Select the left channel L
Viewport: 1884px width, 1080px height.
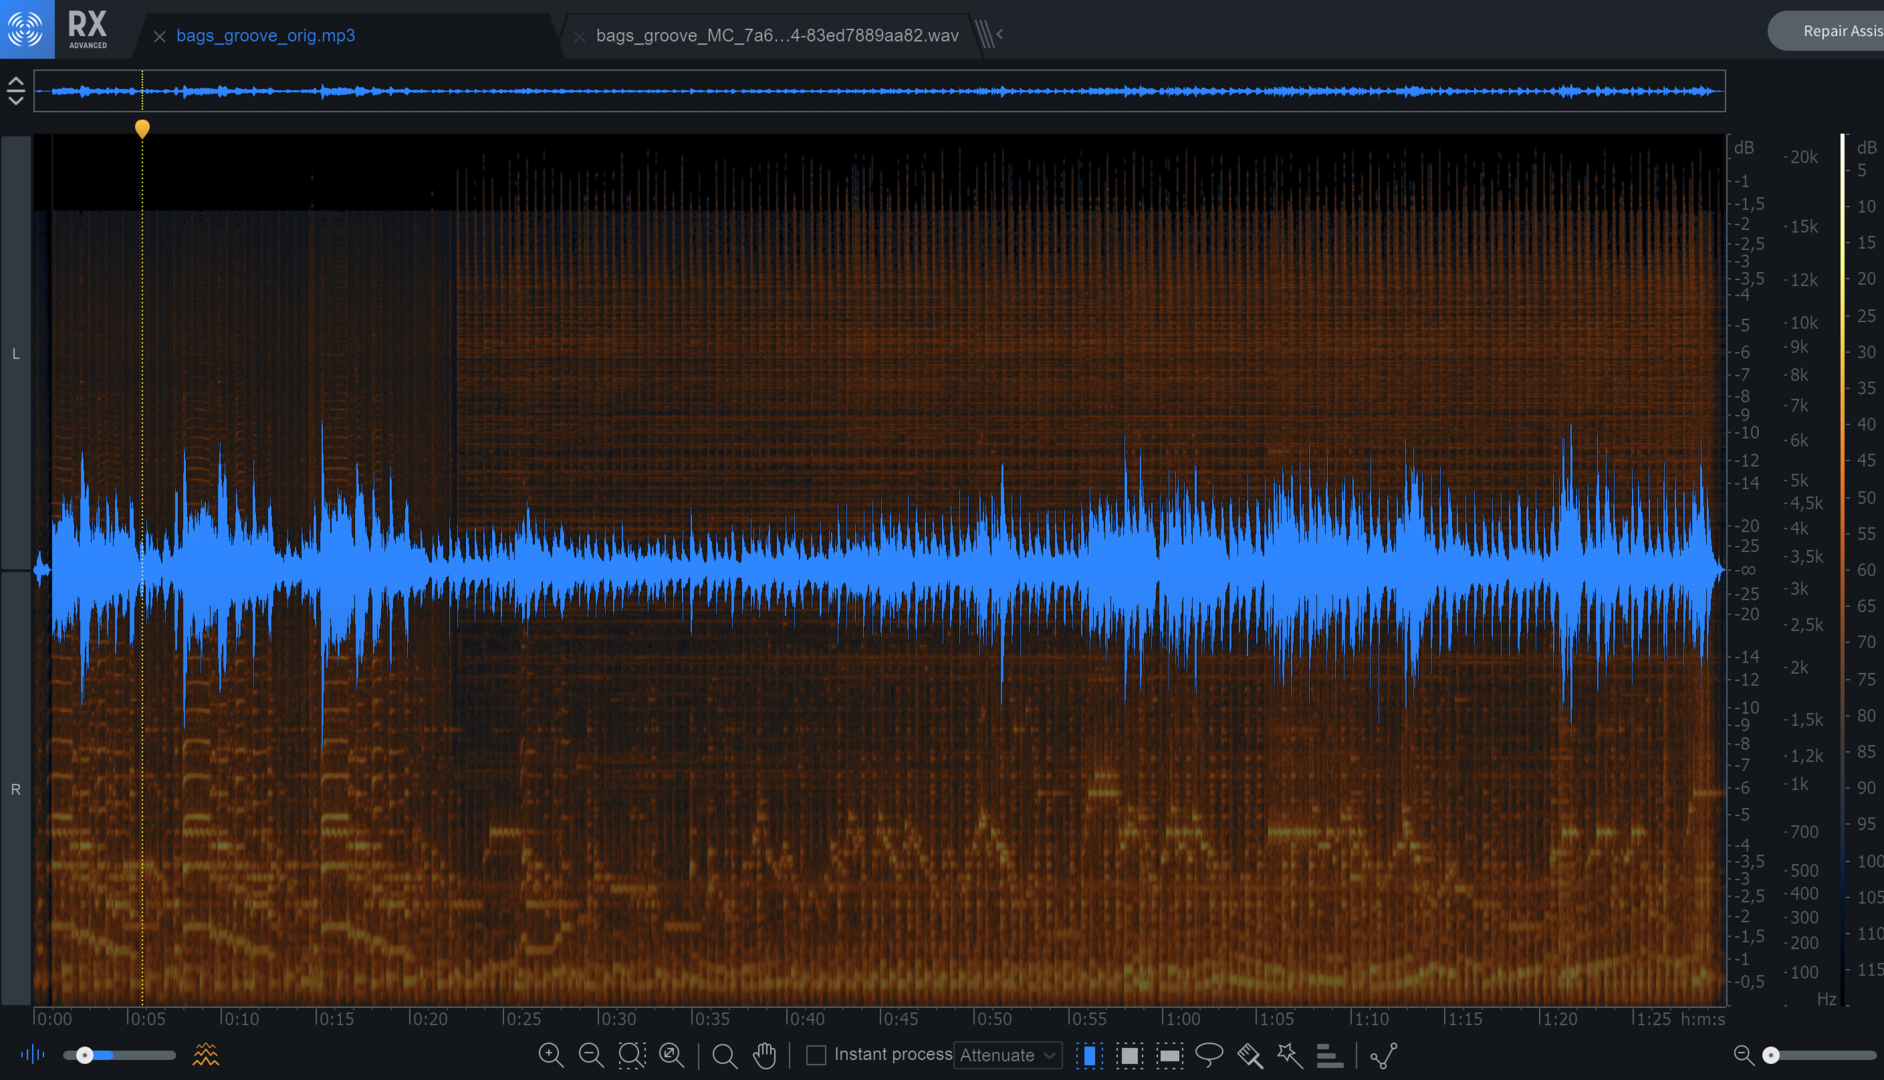[16, 354]
